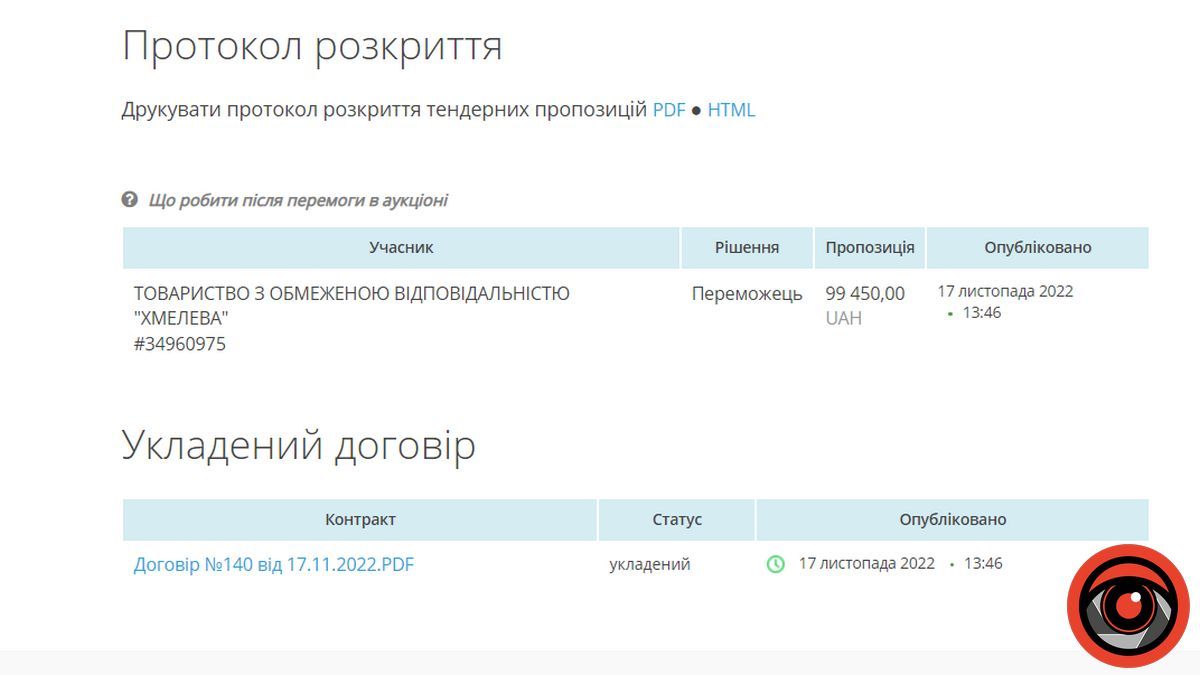Image resolution: width=1200 pixels, height=675 pixels.
Task: Click the 'Укладений договір' heading
Action: [x=298, y=445]
